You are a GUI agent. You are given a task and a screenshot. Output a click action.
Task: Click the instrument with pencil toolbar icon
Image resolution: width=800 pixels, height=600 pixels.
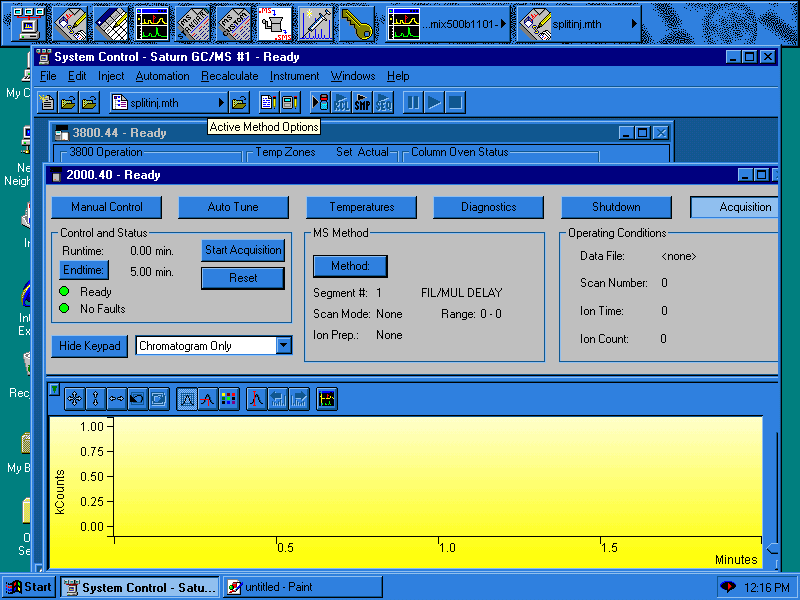coord(290,103)
